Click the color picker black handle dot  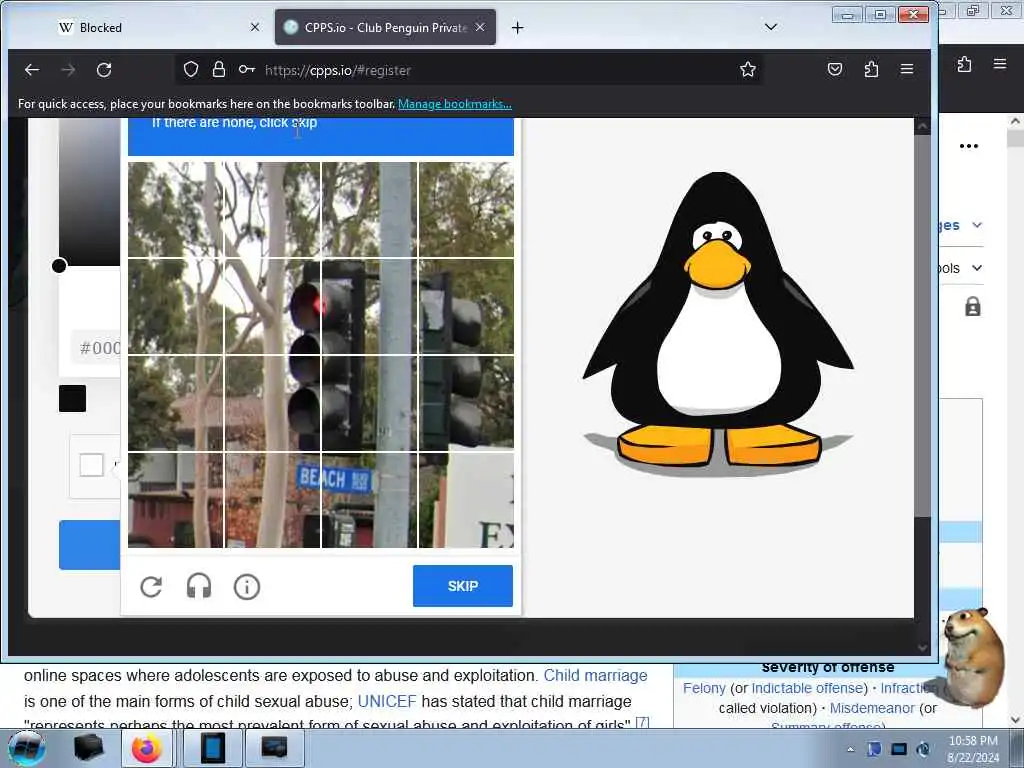[x=59, y=266]
